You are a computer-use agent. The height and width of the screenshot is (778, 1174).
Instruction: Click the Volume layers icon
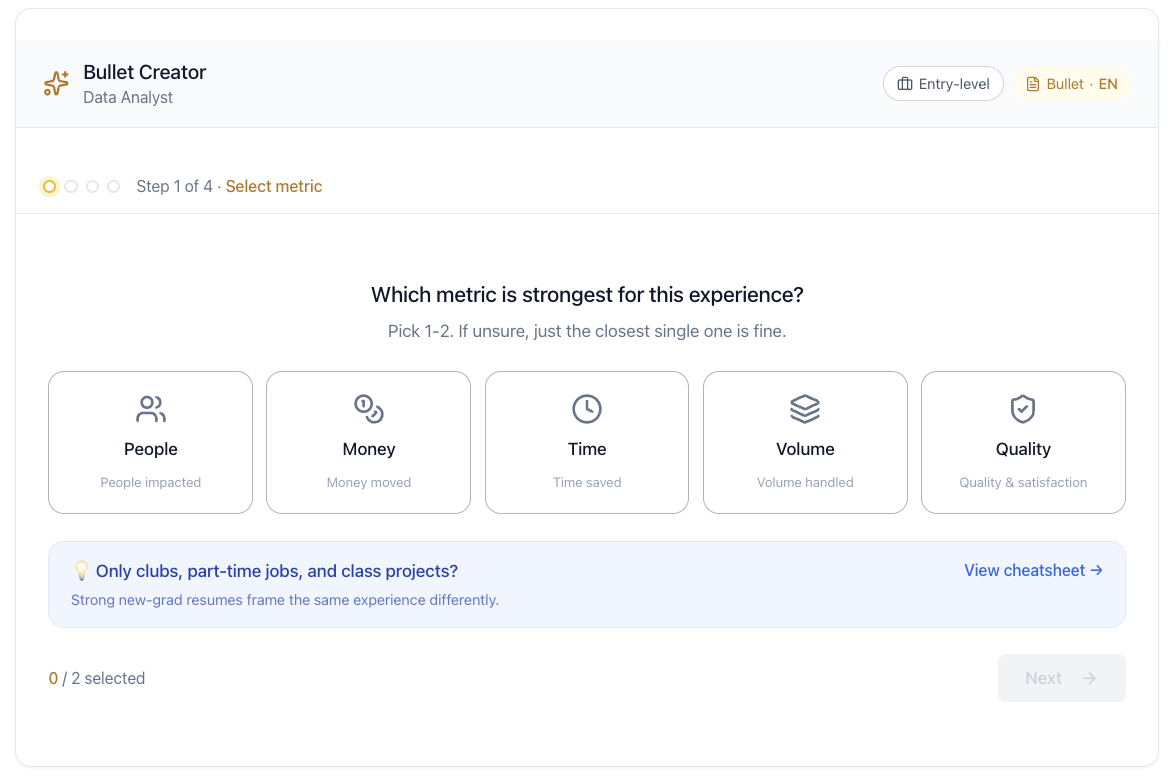pyautogui.click(x=805, y=409)
